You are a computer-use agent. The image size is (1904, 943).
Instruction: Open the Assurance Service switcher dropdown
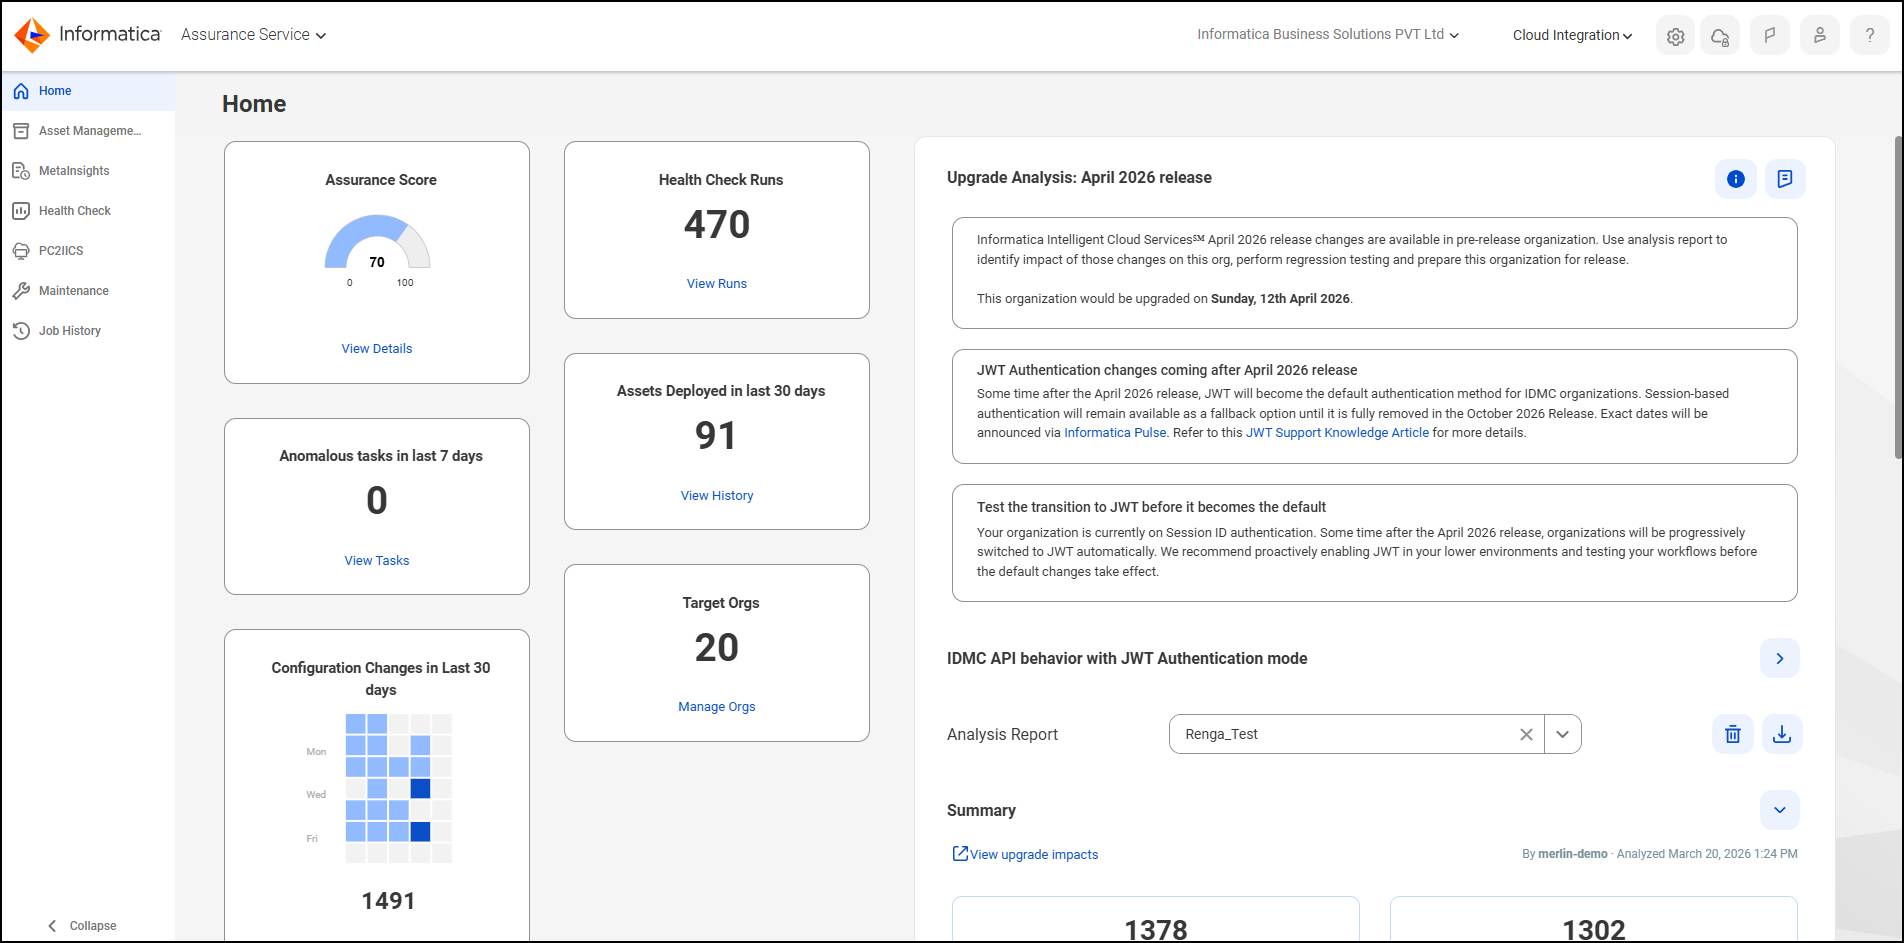point(253,35)
